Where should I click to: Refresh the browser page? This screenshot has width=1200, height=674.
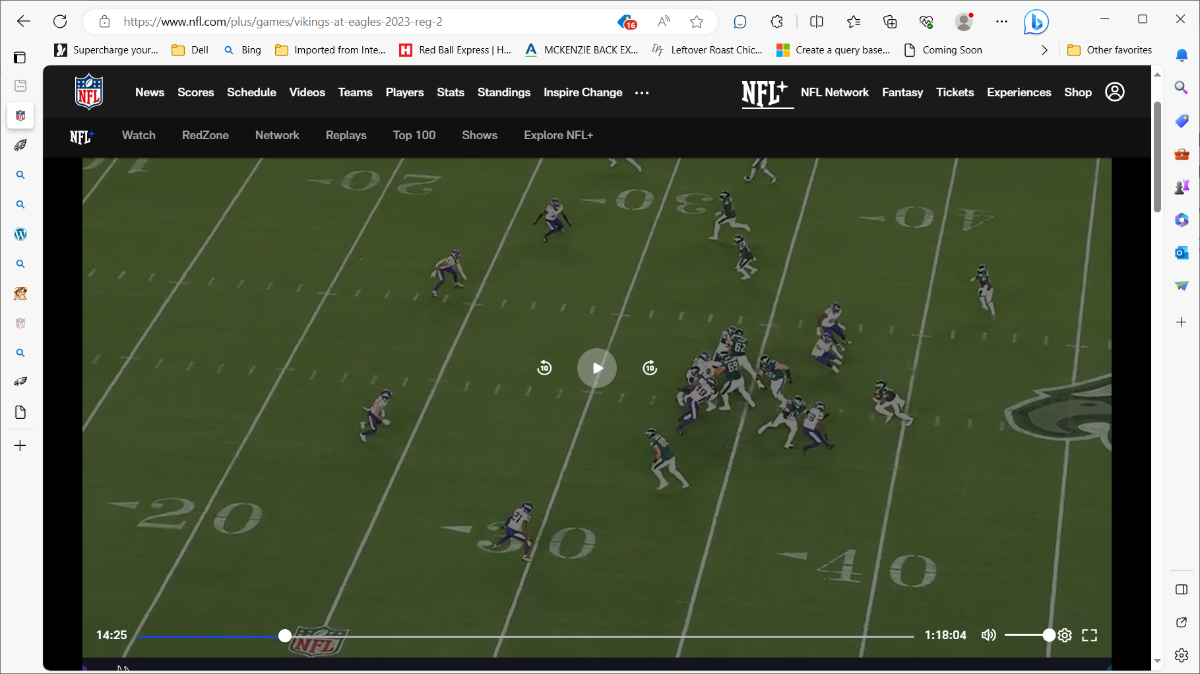pyautogui.click(x=59, y=21)
